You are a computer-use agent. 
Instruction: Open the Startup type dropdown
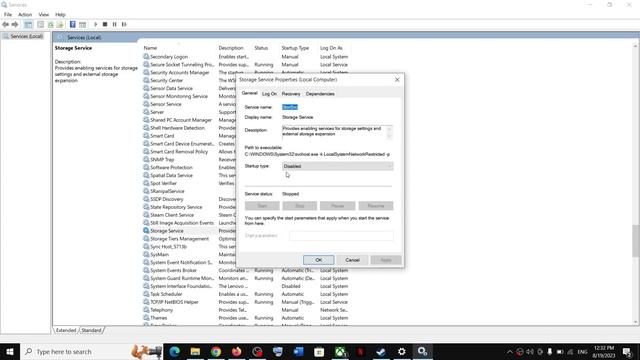[x=338, y=166]
